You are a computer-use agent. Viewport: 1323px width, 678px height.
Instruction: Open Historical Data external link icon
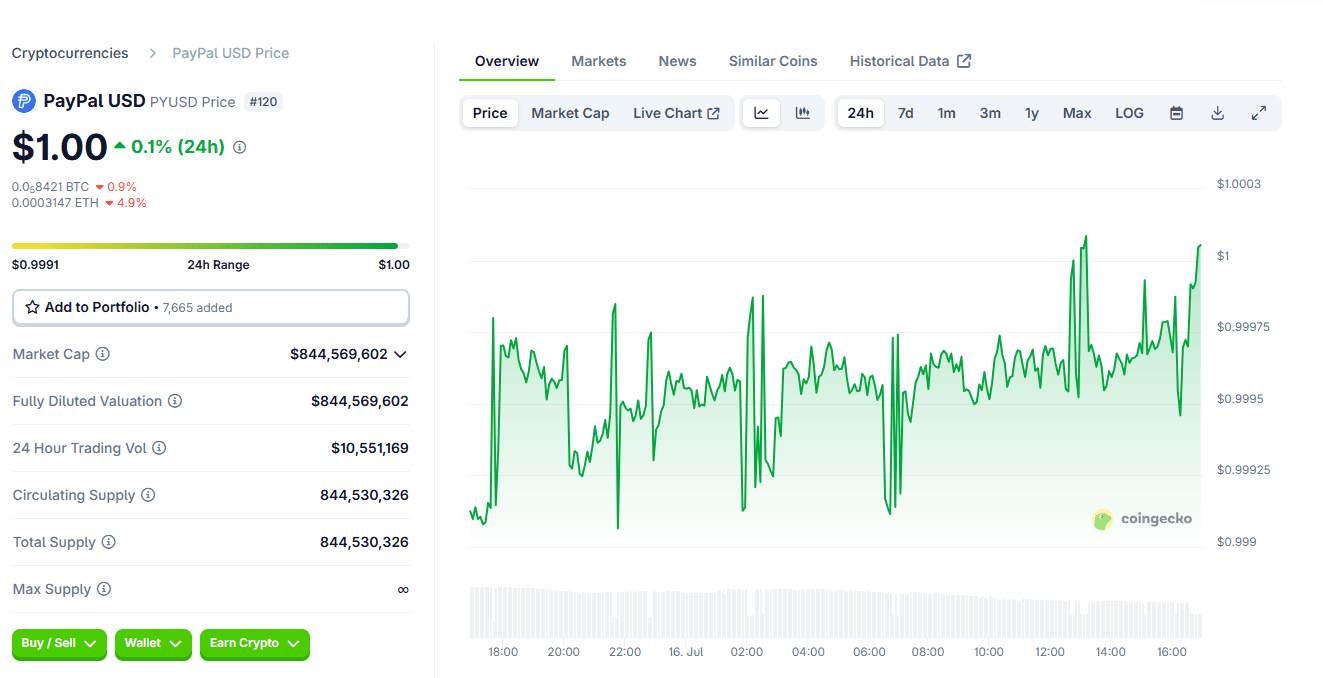pyautogui.click(x=964, y=61)
